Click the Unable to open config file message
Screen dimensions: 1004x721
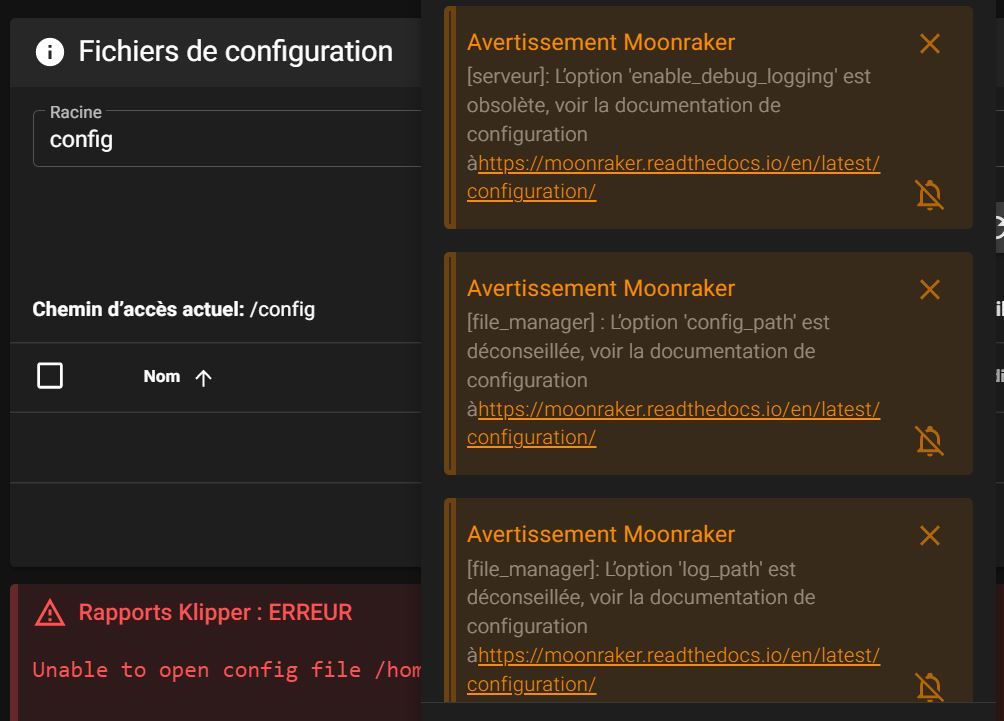tap(227, 670)
